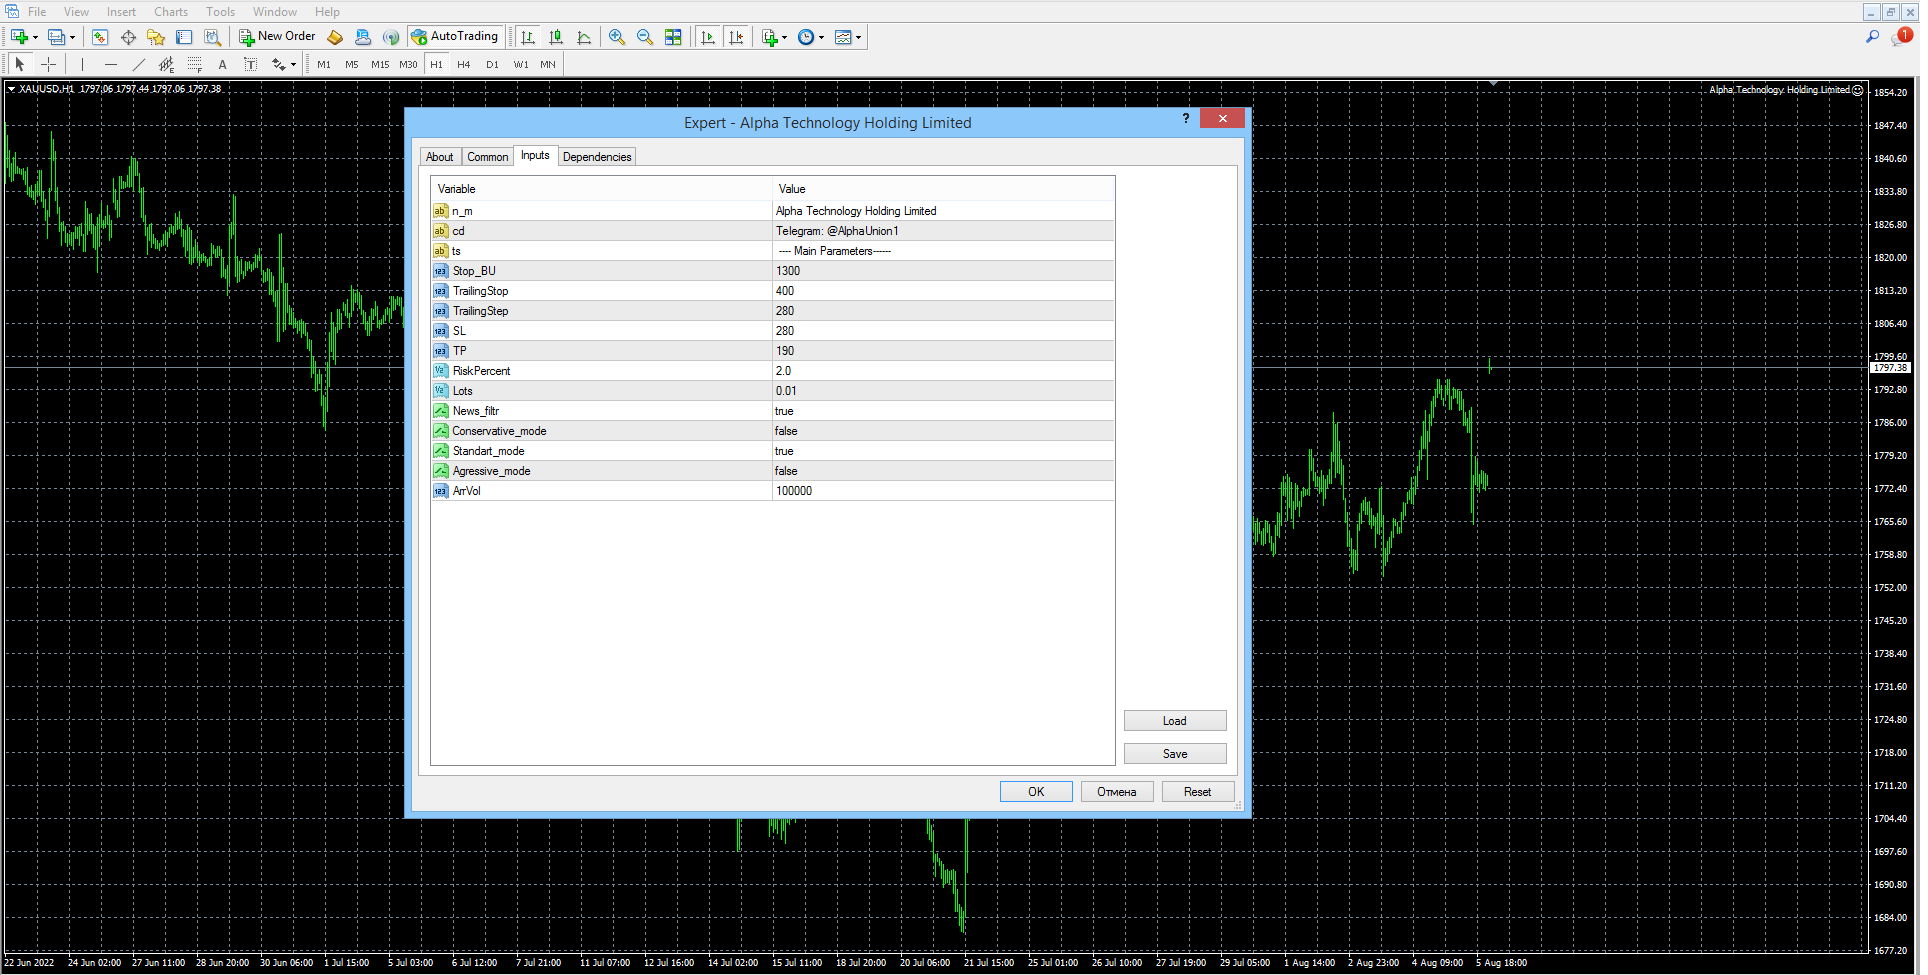The image size is (1928, 975).
Task: Switch chart to bar chart icon
Action: [528, 37]
